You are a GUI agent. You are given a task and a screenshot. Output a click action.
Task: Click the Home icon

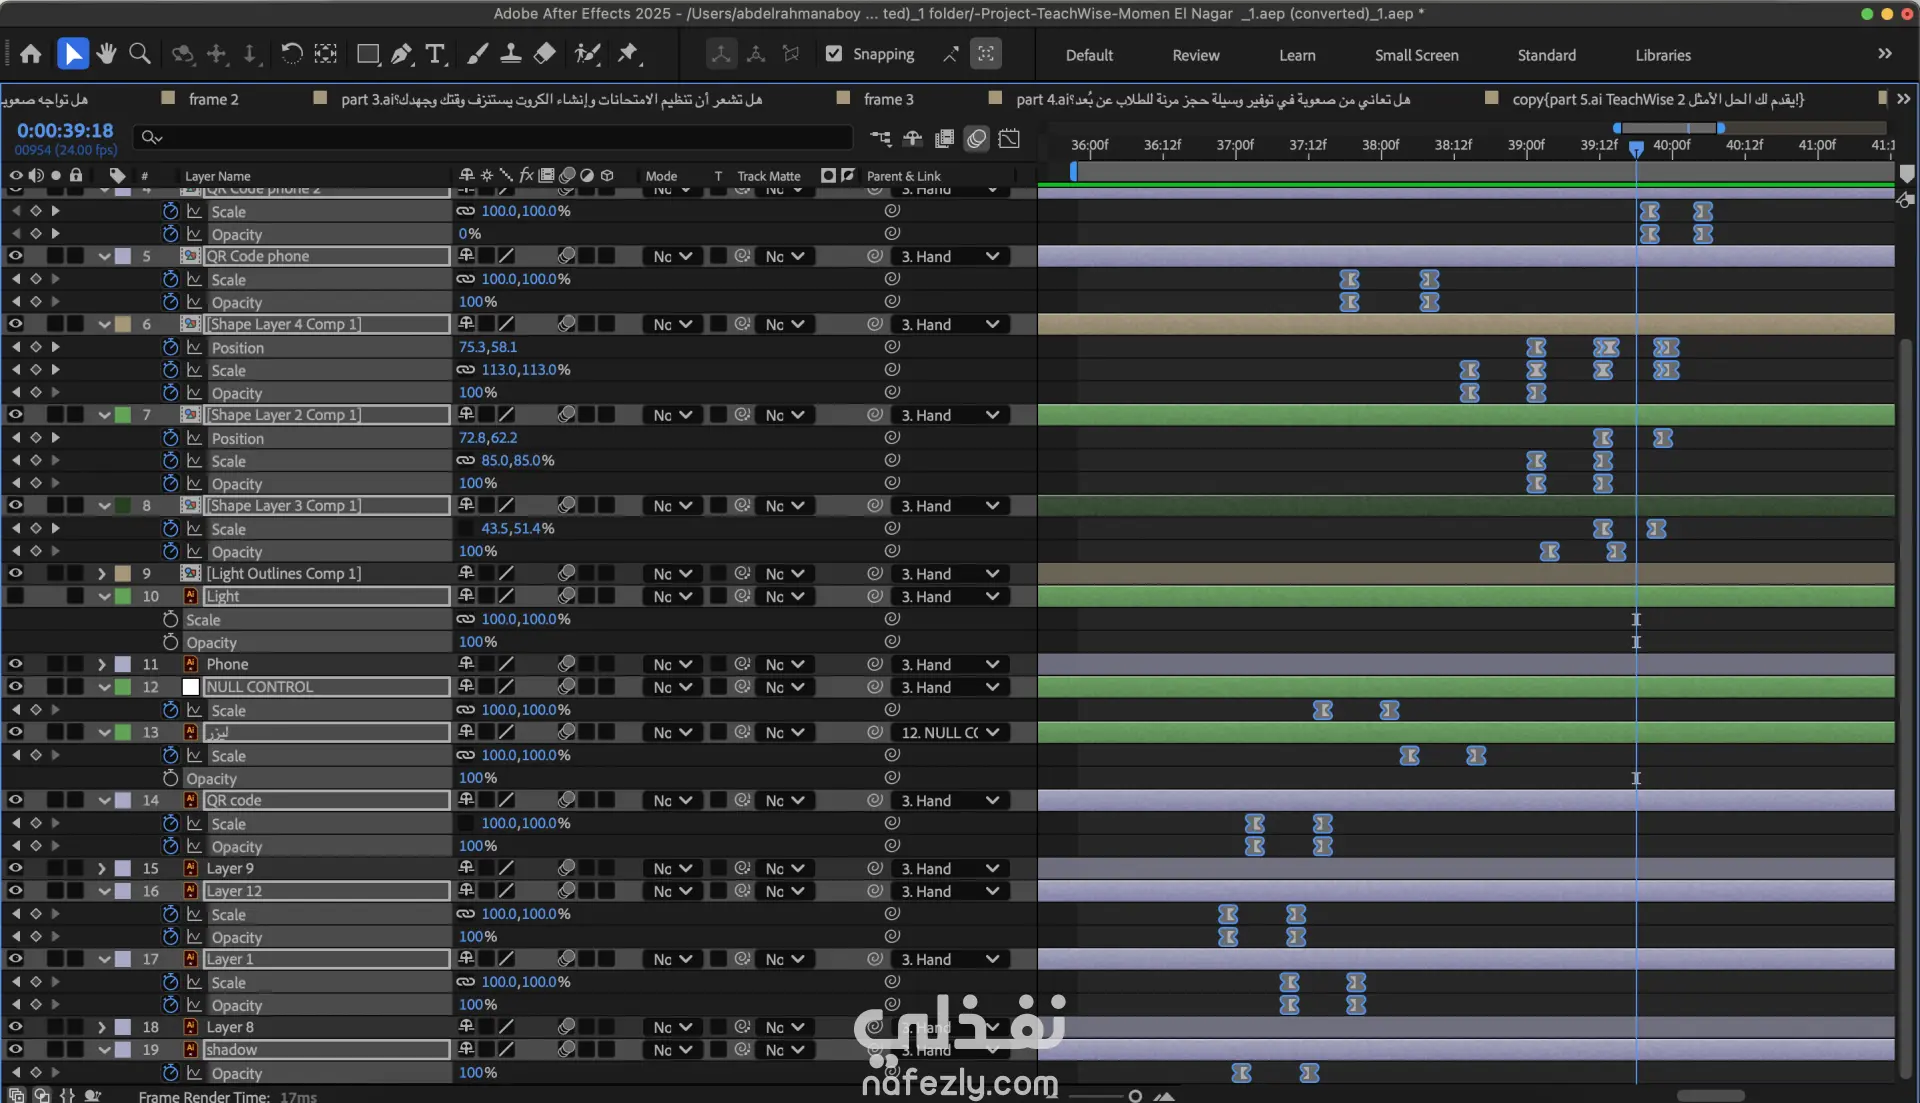31,54
